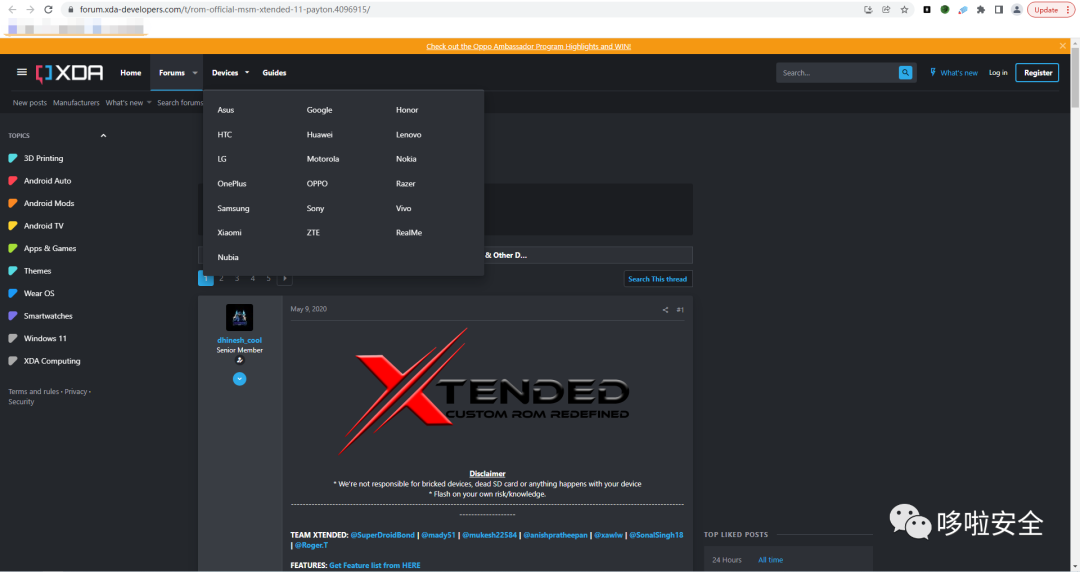Open the browser extensions puzzle icon
1080x572 pixels.
[980, 10]
